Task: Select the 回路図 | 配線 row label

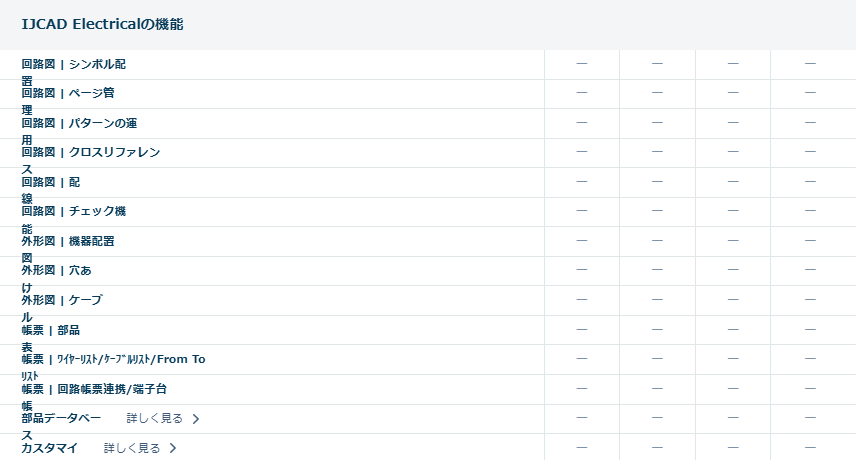Action: pos(50,182)
